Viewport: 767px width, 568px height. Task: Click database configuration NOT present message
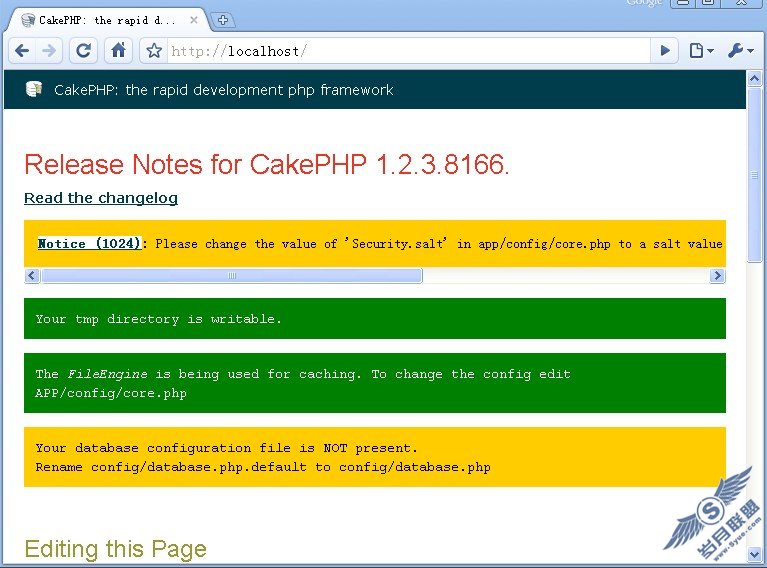point(226,448)
